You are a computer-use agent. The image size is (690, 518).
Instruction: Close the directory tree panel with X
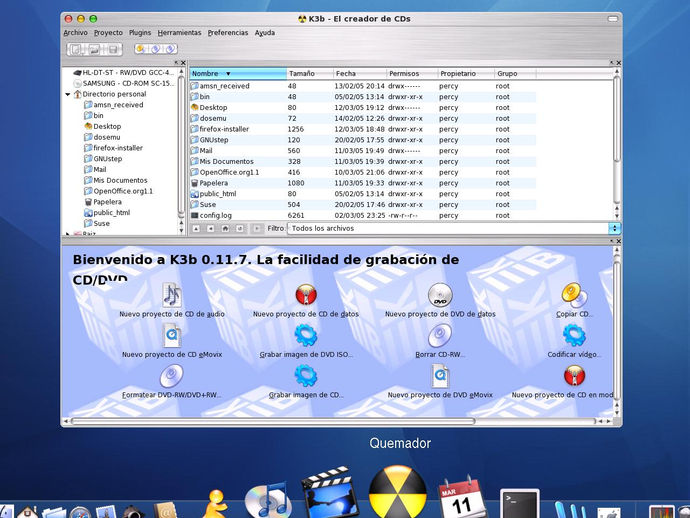tap(183, 63)
